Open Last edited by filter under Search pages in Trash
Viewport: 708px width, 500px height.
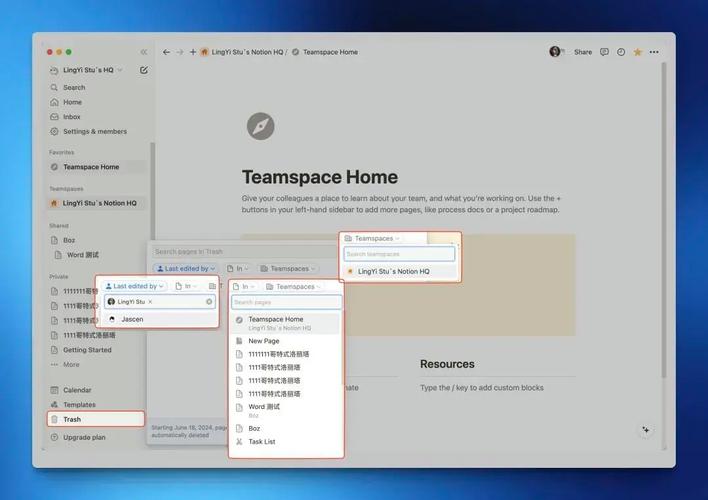coord(186,268)
